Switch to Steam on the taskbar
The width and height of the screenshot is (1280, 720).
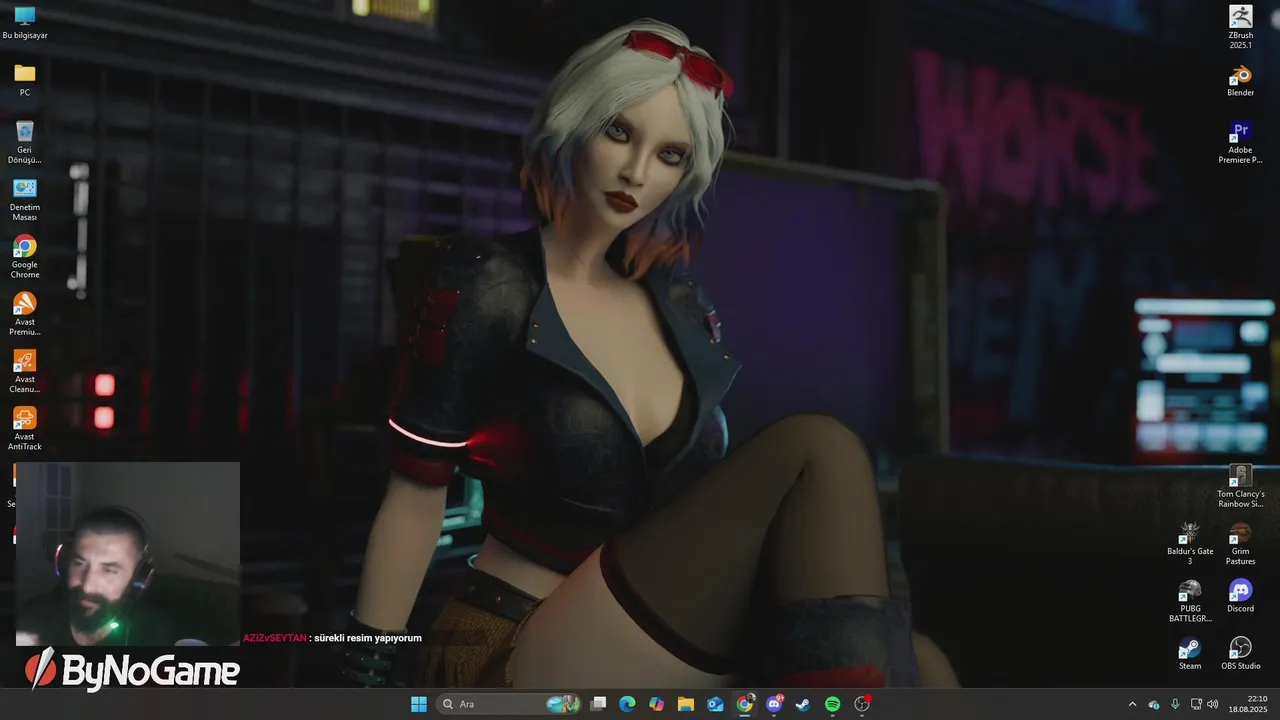[x=803, y=704]
